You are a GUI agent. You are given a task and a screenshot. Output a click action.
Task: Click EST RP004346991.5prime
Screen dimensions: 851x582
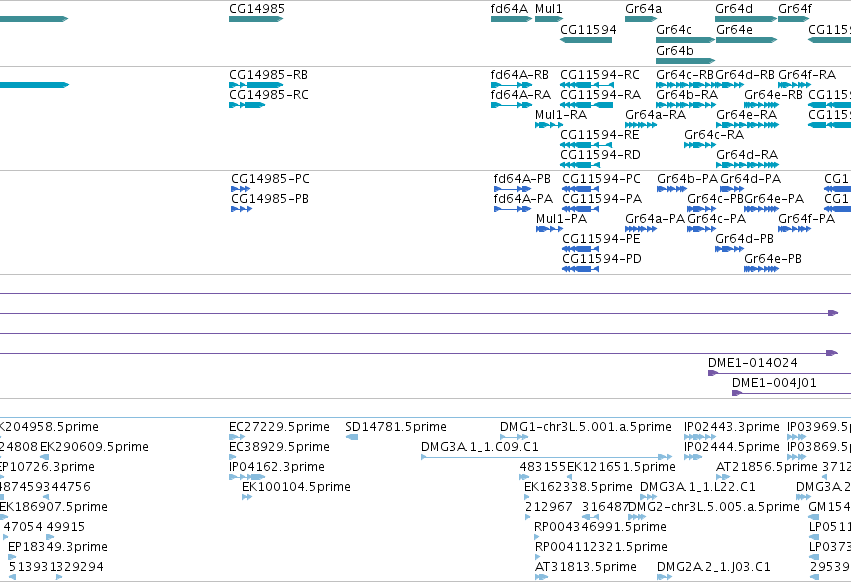point(537,537)
